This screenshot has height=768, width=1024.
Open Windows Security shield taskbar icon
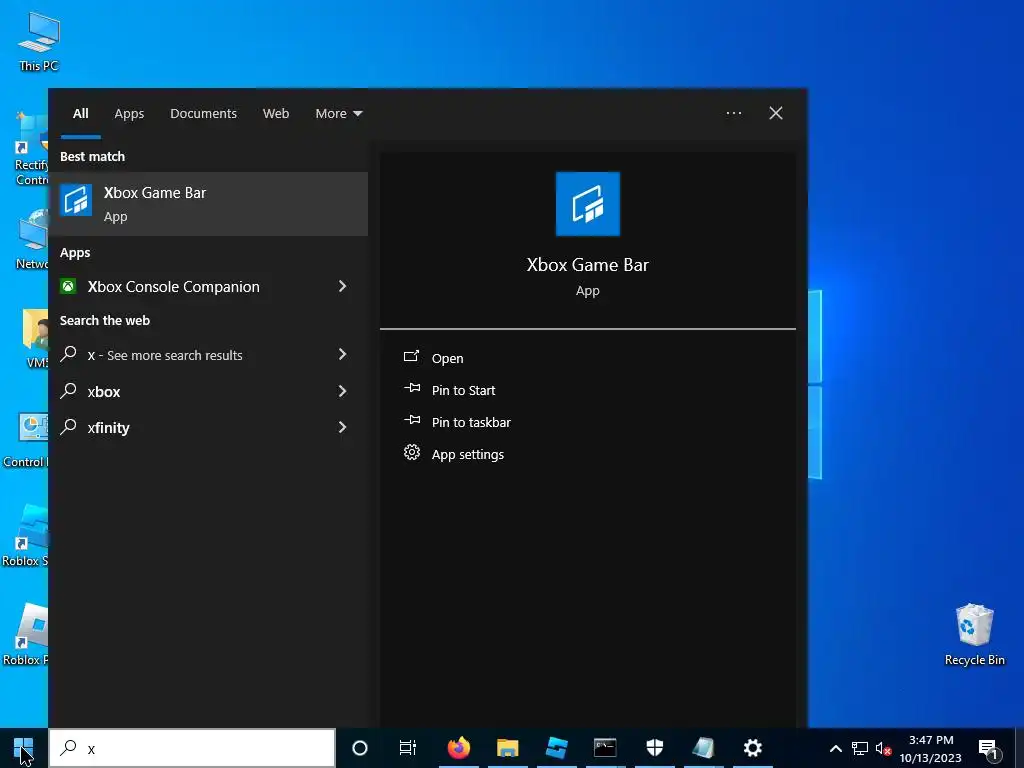pos(654,748)
